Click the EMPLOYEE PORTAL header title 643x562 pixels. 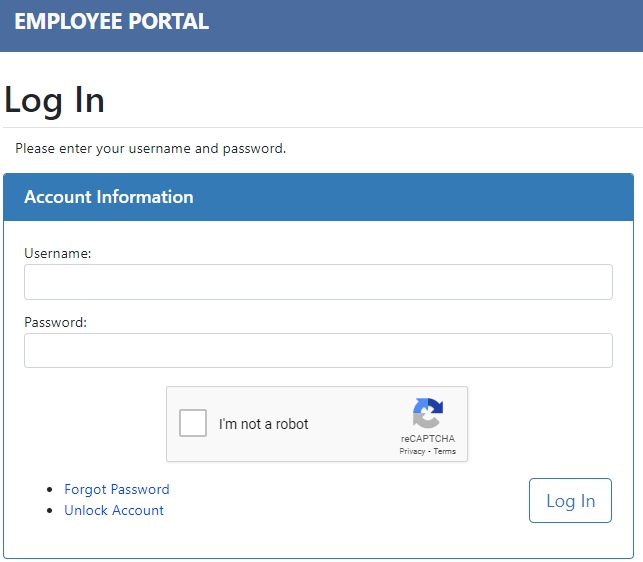tap(112, 22)
